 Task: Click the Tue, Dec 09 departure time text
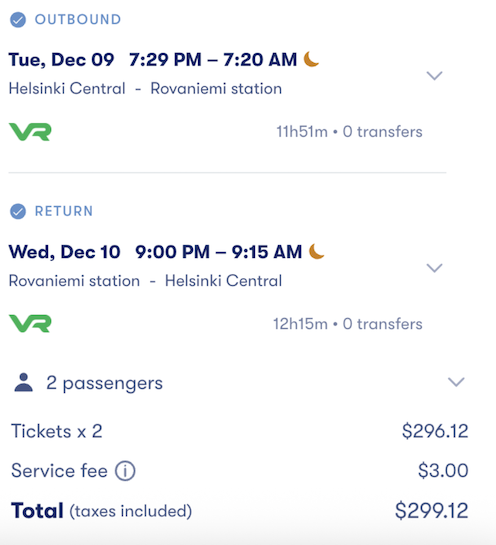pyautogui.click(x=153, y=59)
